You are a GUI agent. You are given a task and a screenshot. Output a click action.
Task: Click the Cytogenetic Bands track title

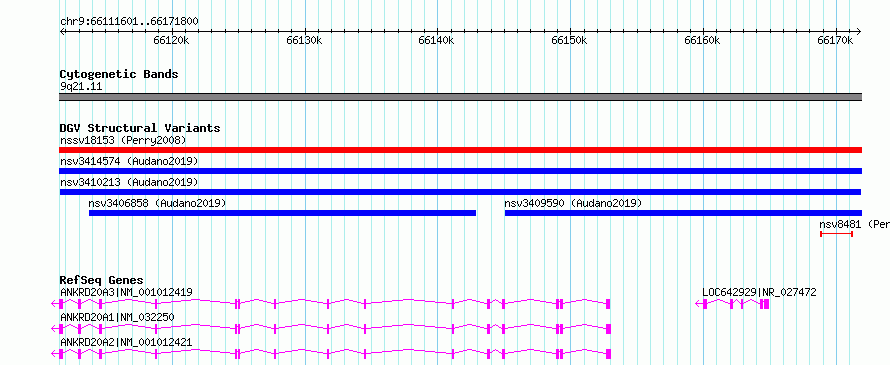pyautogui.click(x=119, y=74)
